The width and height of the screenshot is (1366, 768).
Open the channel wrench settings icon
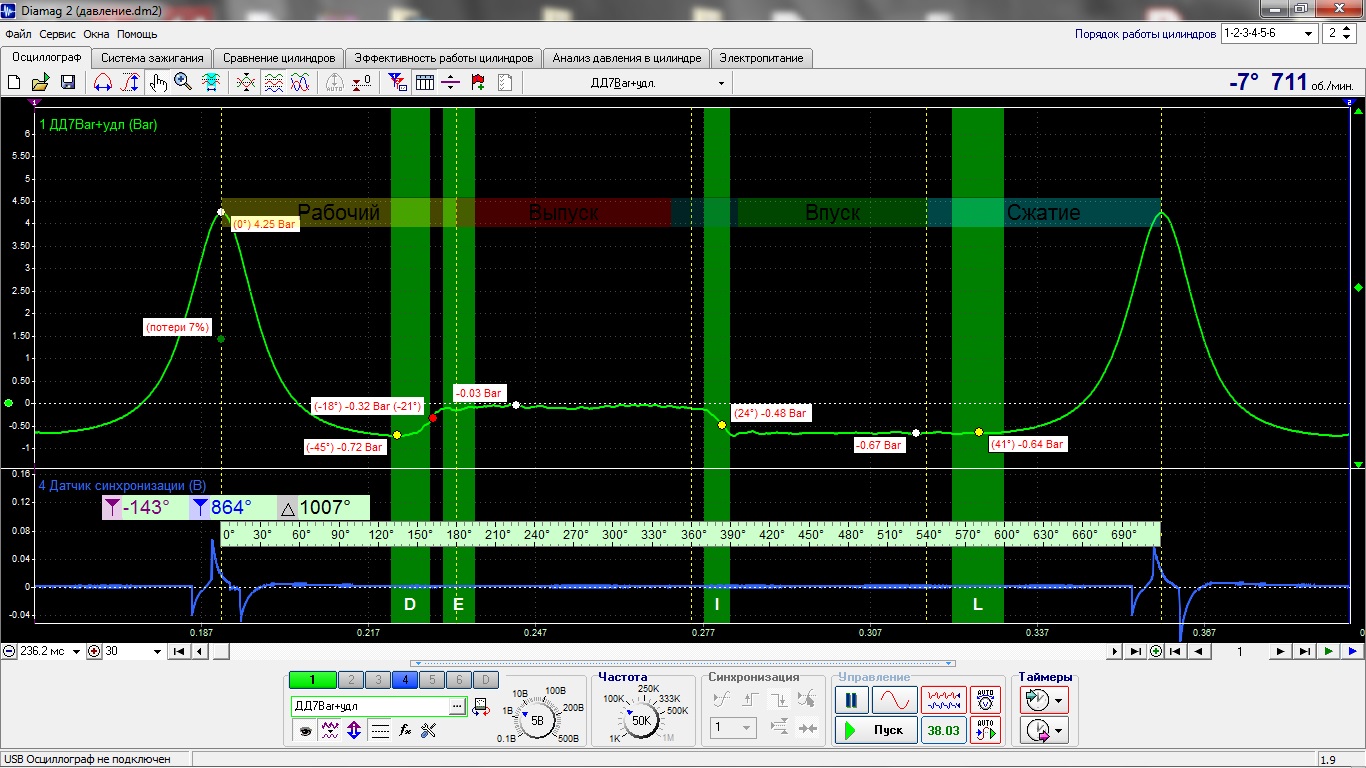click(x=429, y=731)
